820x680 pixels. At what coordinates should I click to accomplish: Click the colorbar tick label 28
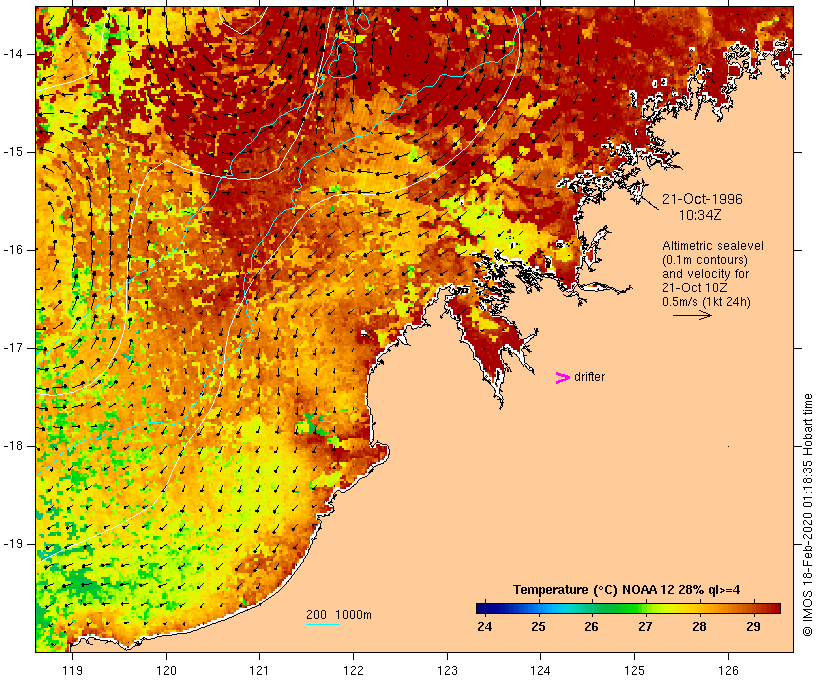coord(699,626)
